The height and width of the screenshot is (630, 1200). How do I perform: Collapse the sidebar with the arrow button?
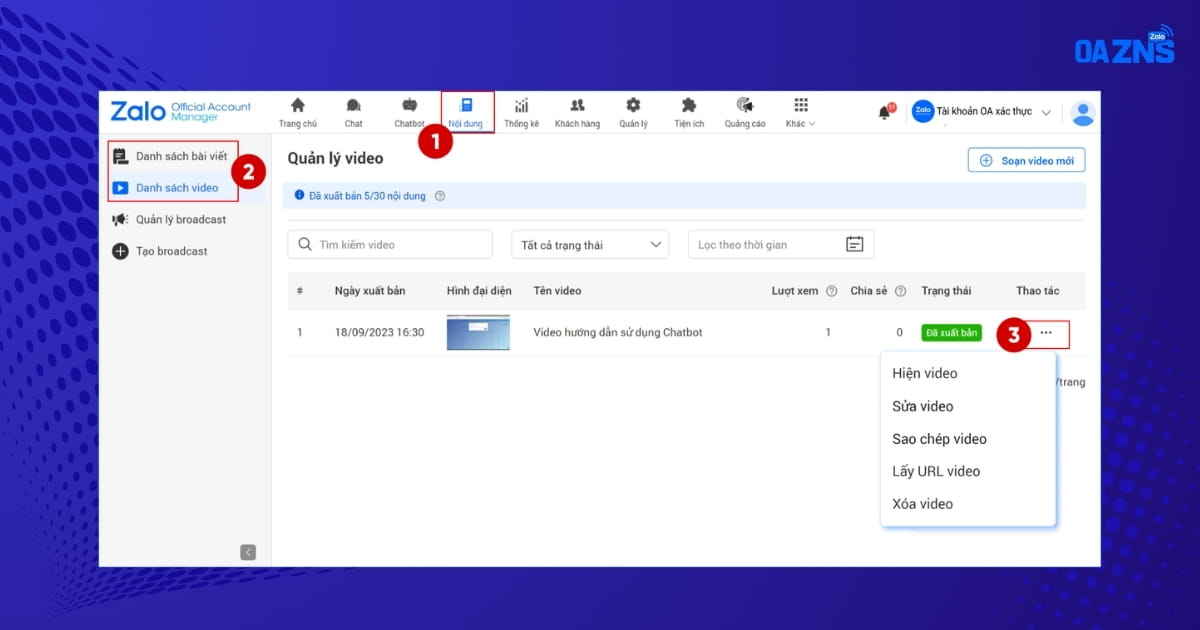pos(248,552)
